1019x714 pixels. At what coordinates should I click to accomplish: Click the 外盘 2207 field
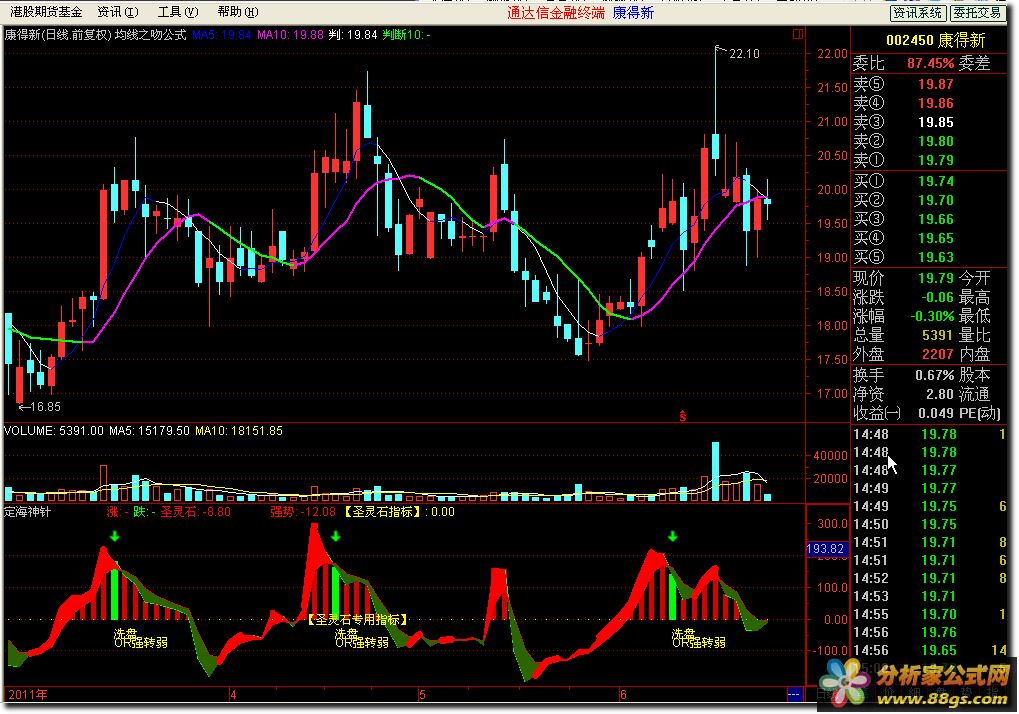pos(903,355)
